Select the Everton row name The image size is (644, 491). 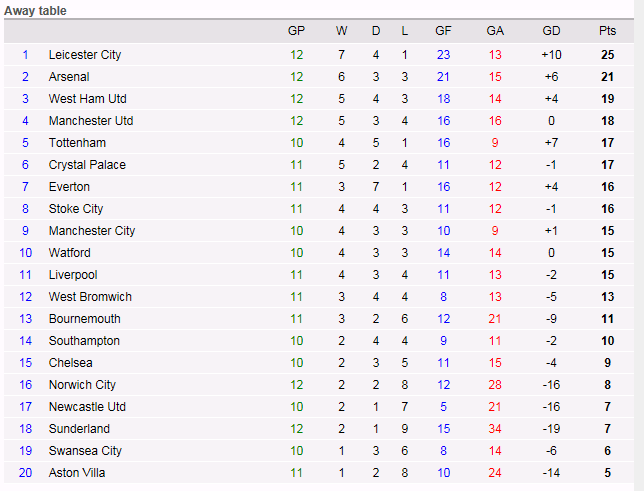[x=69, y=187]
